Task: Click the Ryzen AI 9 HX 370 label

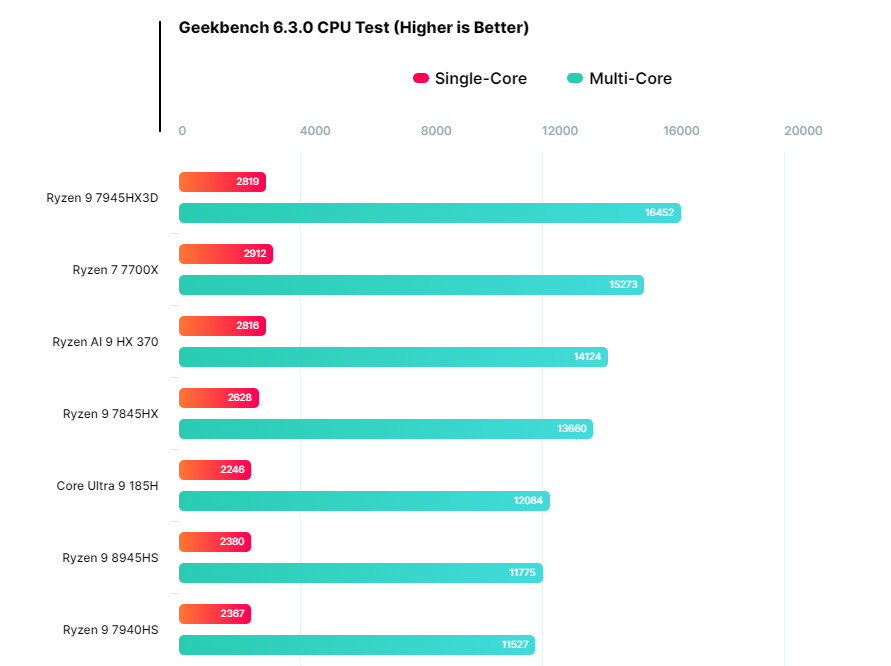Action: pyautogui.click(x=105, y=342)
